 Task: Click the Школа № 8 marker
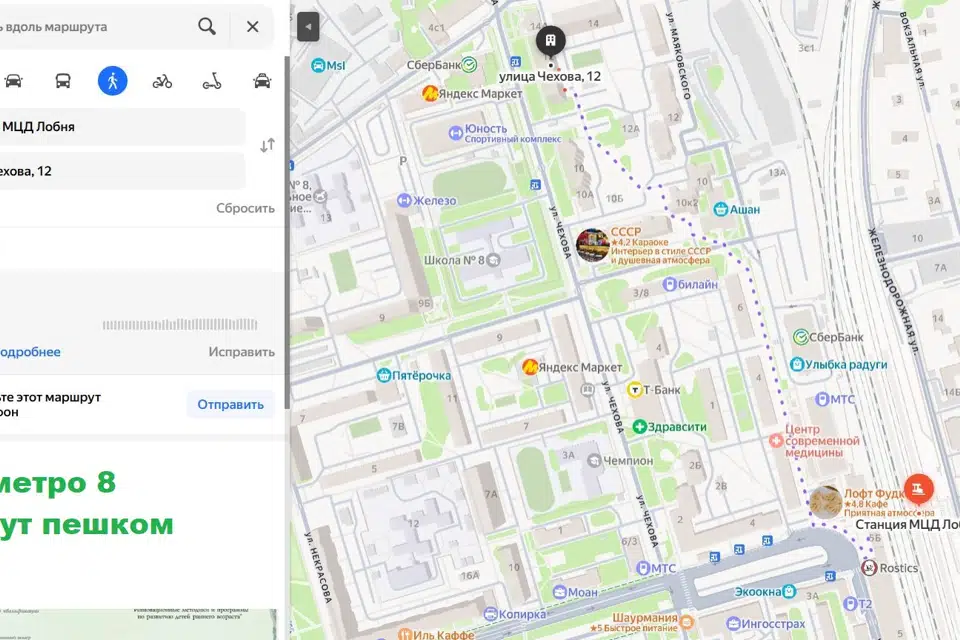[493, 260]
